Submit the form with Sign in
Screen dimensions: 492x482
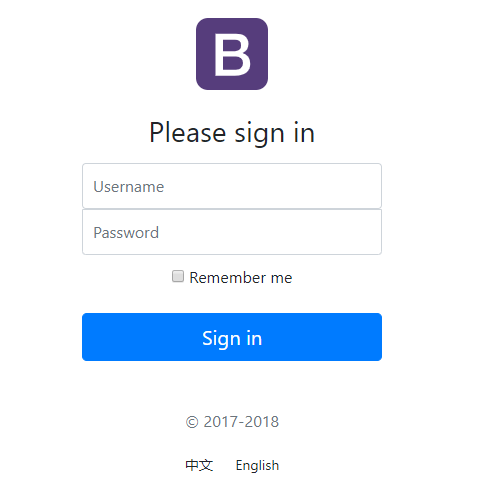[232, 337]
